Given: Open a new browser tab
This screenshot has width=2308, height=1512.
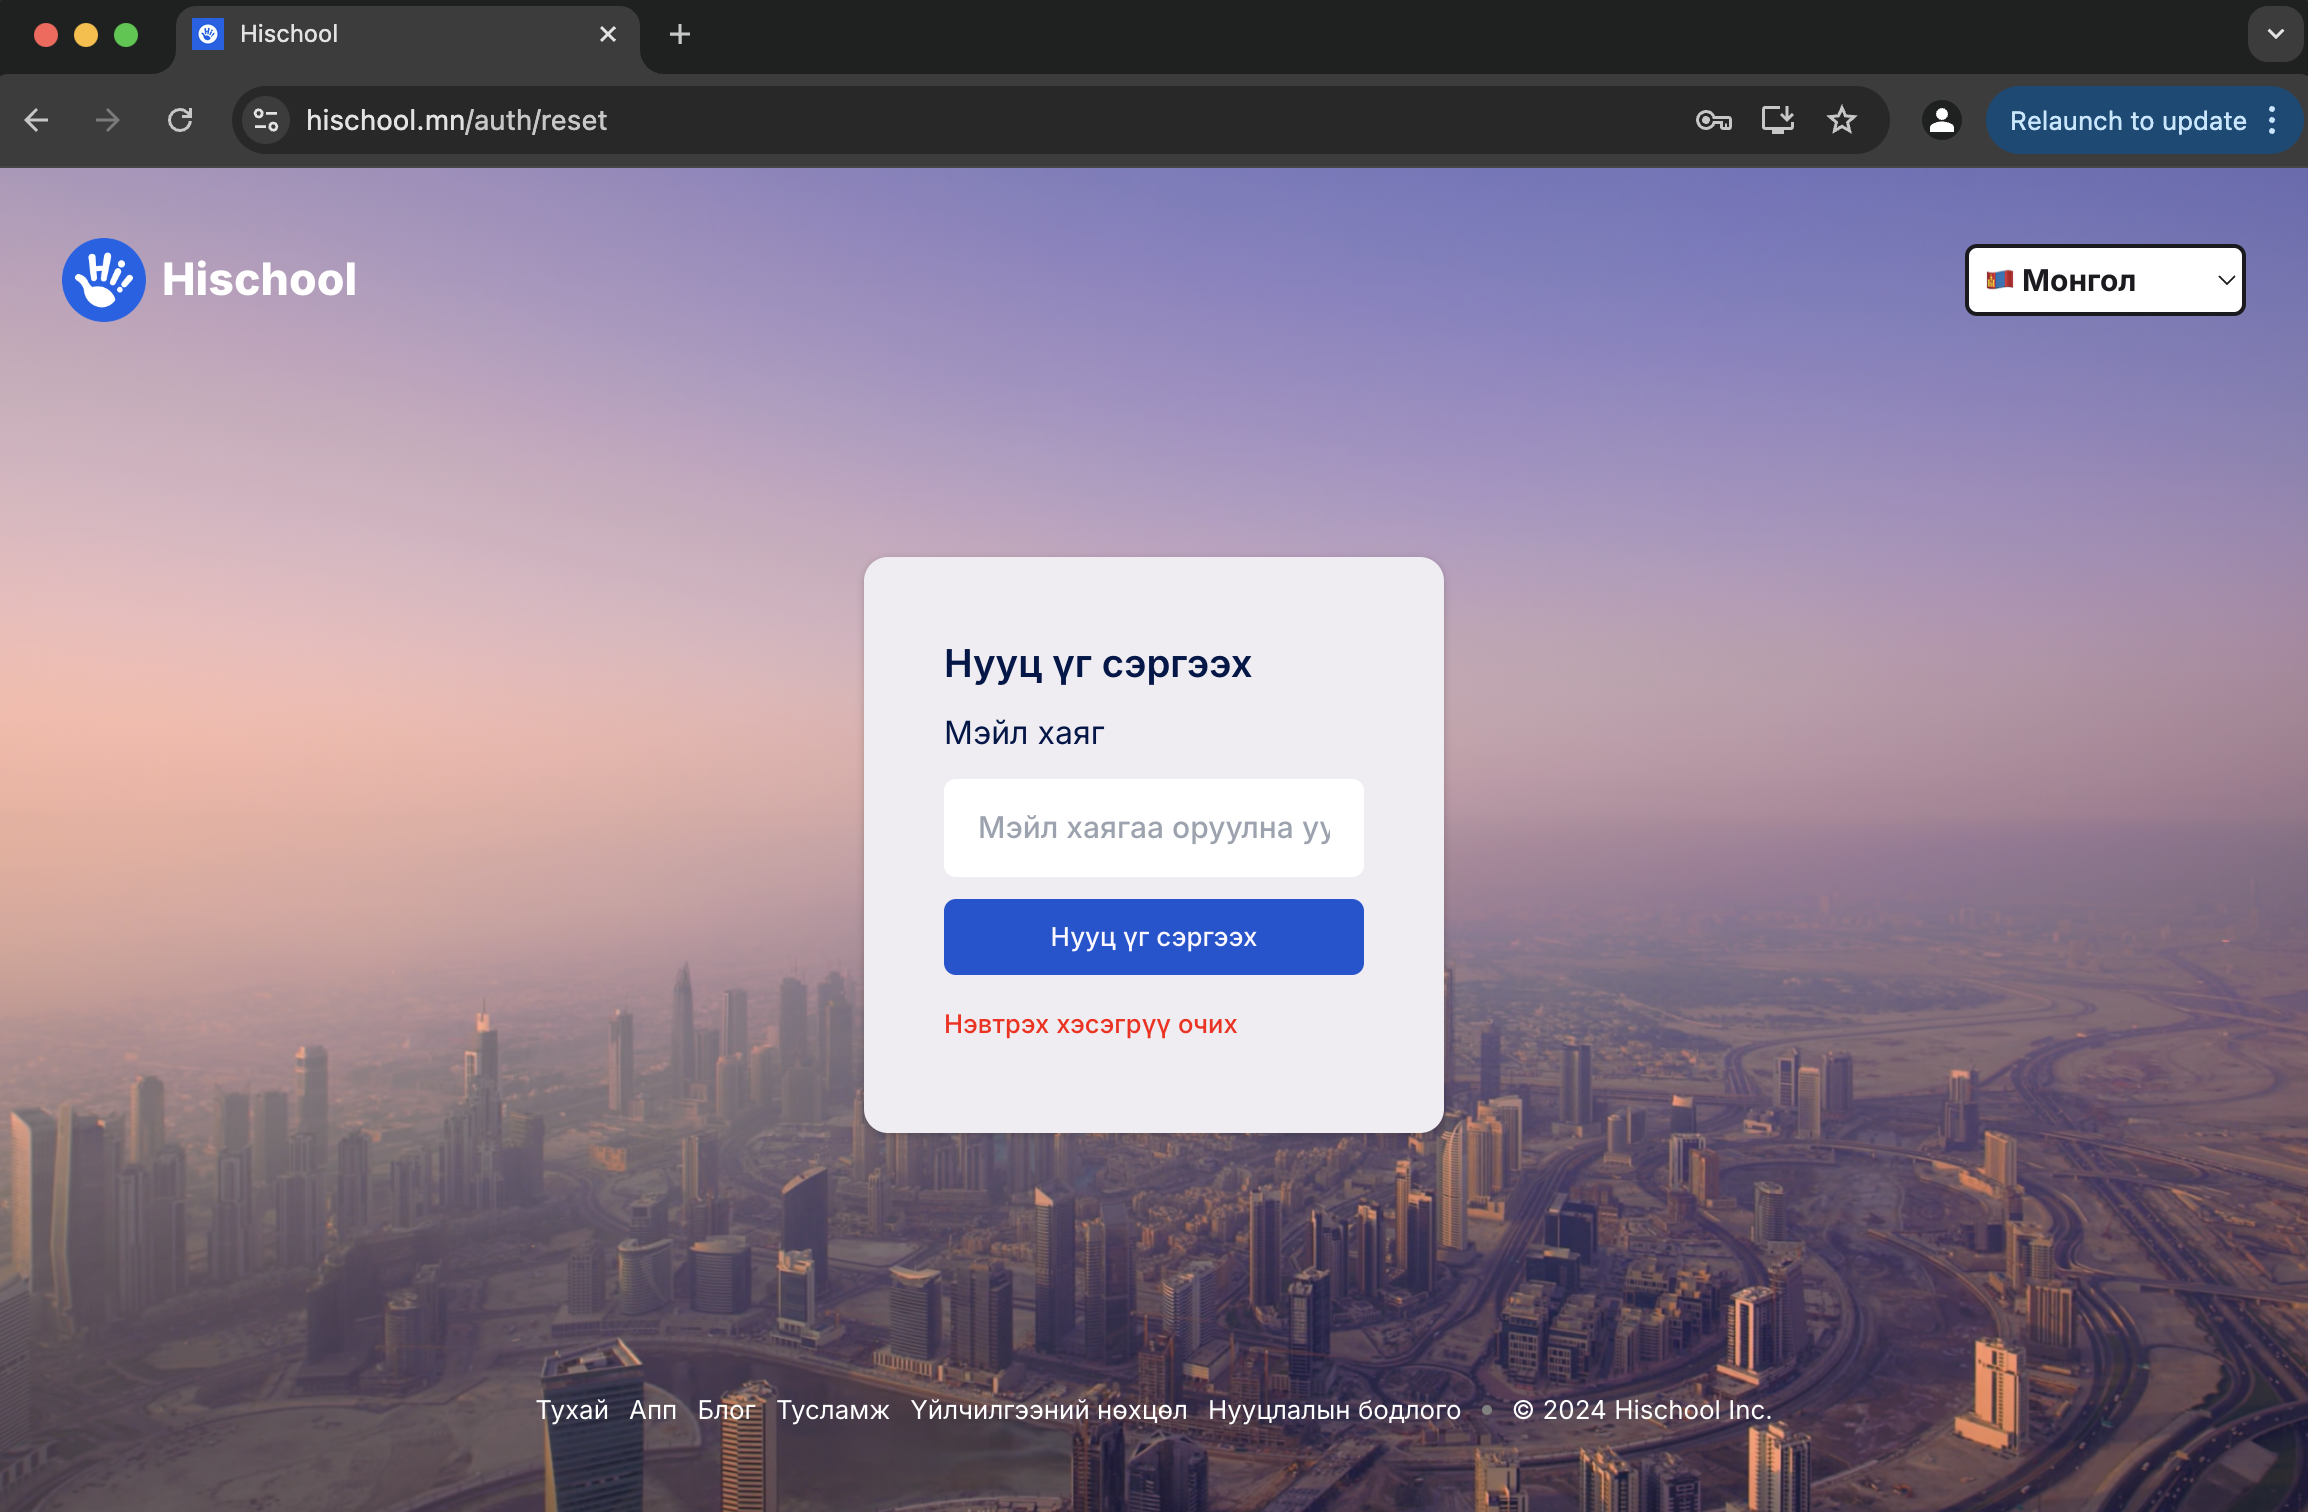Looking at the screenshot, I should point(680,34).
